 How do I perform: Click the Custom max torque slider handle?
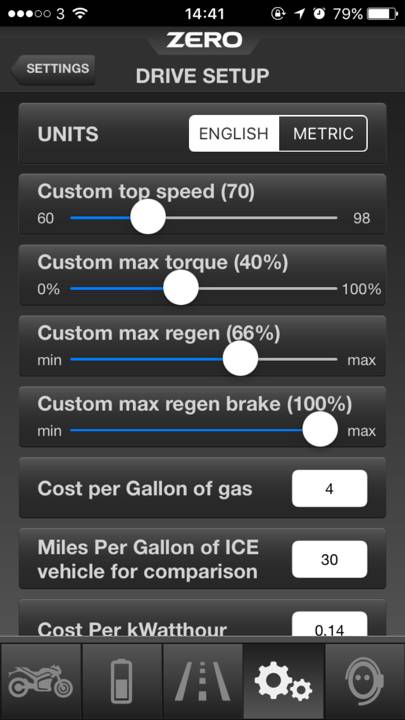pyautogui.click(x=181, y=287)
